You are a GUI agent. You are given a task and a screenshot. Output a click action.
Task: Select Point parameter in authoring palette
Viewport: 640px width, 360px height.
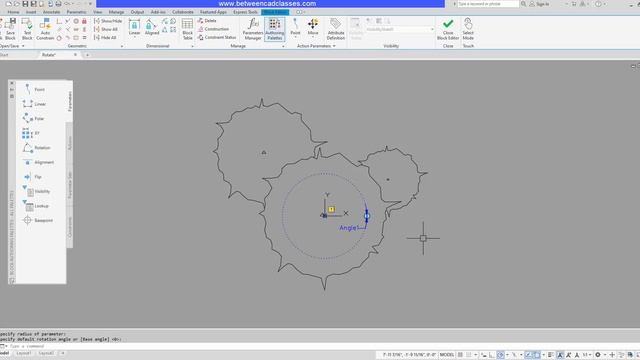[34, 89]
